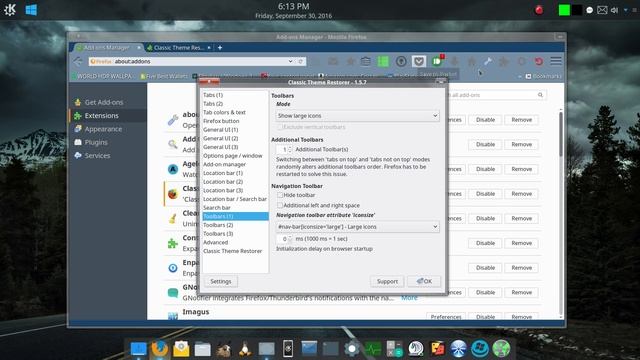Screen dimensions: 640x360
Task: Enable the Hide toolbar checkbox
Action: tap(280, 195)
